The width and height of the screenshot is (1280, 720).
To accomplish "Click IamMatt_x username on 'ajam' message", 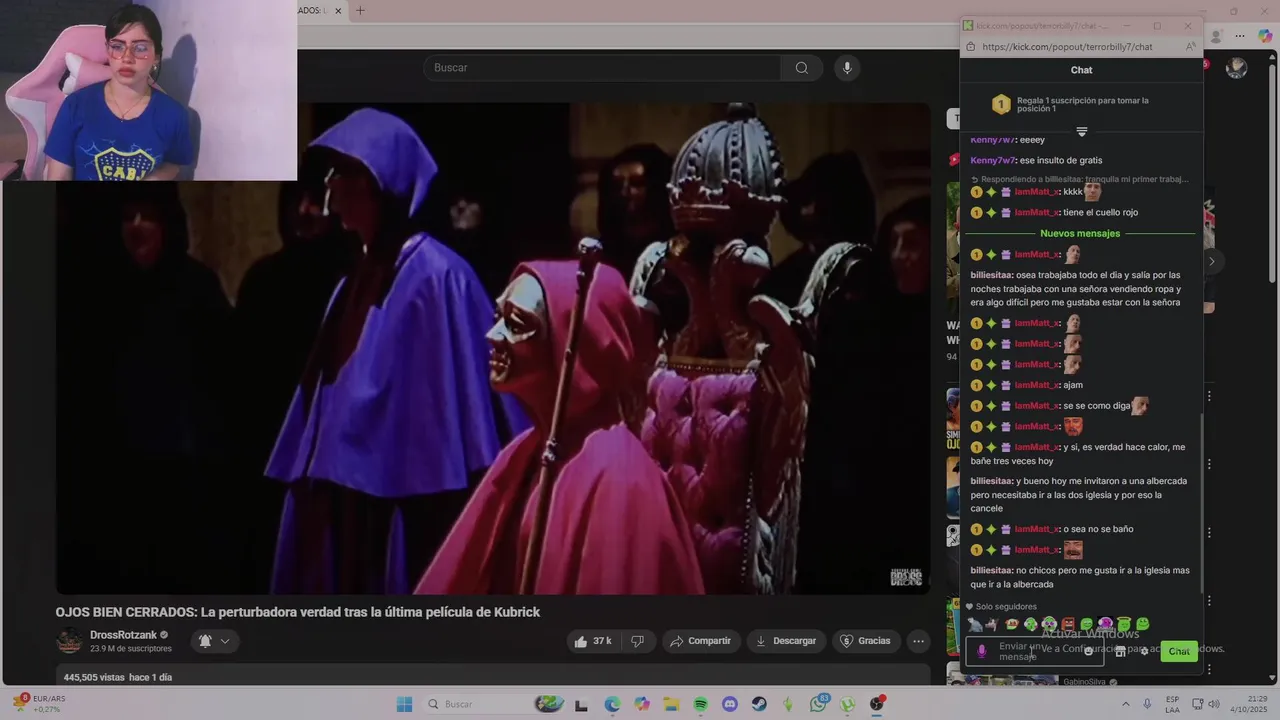I will pos(1036,385).
